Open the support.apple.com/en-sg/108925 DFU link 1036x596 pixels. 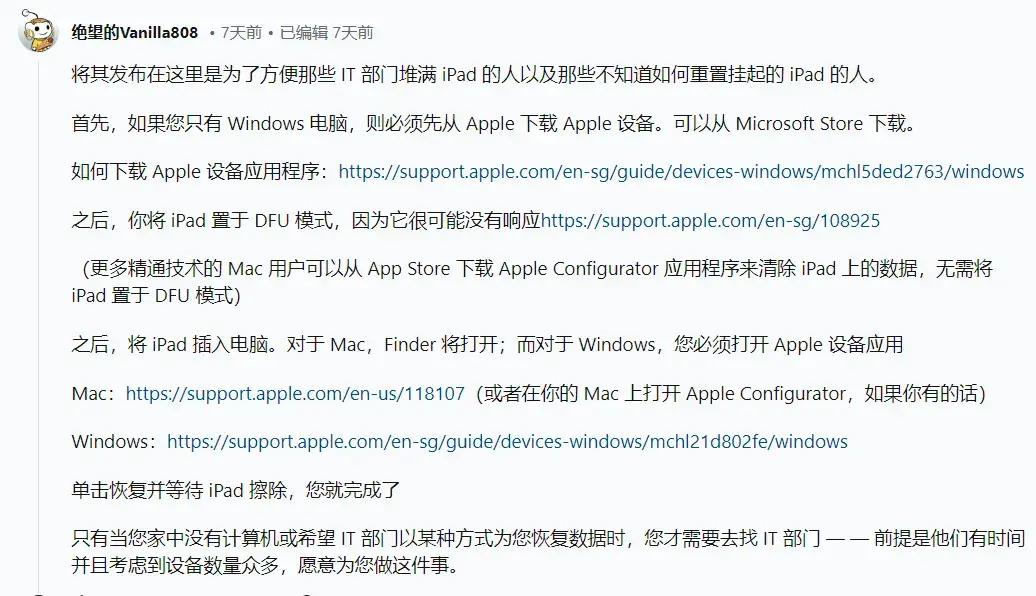710,221
